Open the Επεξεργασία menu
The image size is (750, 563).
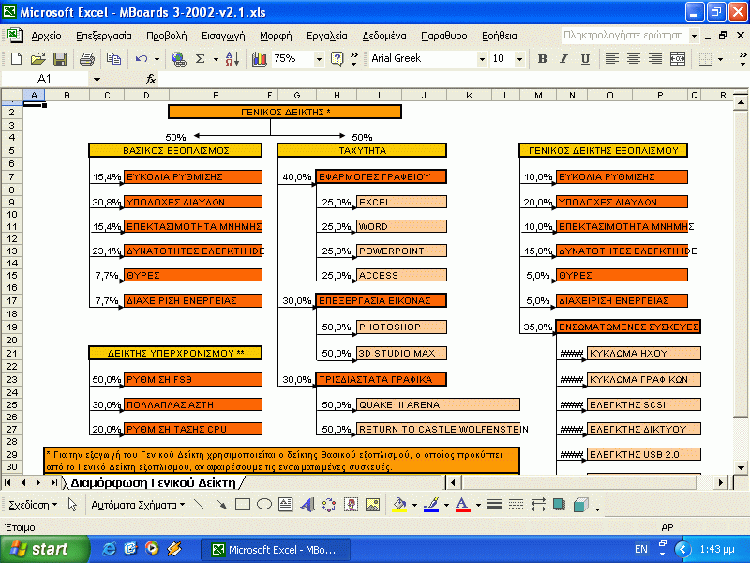103,36
